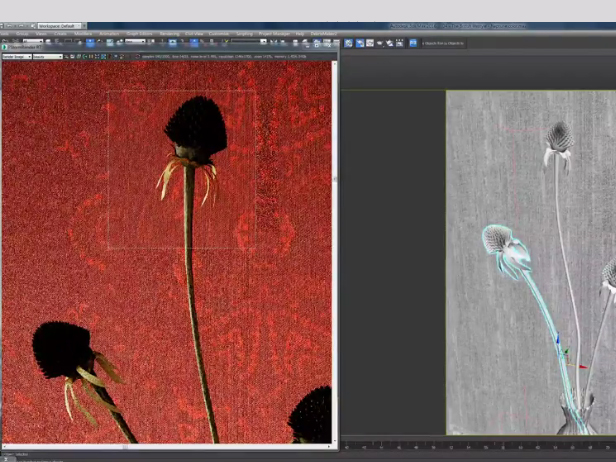Open the Modifiers menu
The width and height of the screenshot is (616, 462).
point(84,33)
